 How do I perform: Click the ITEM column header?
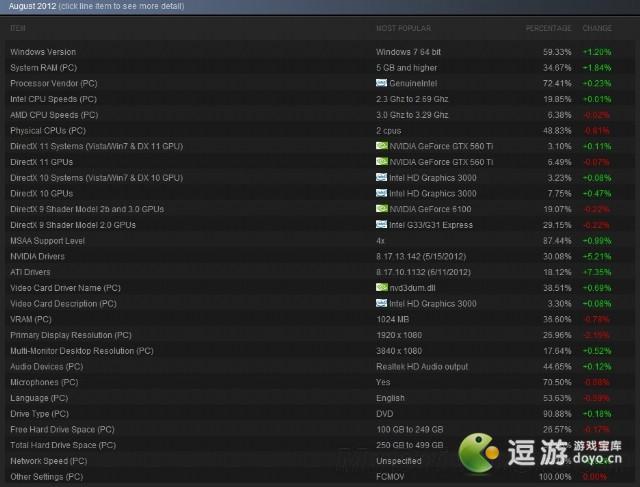[x=18, y=28]
